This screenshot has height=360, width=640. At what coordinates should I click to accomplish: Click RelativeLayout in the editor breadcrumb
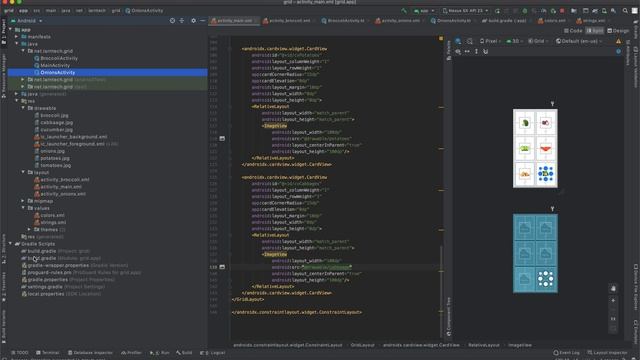click(x=484, y=345)
